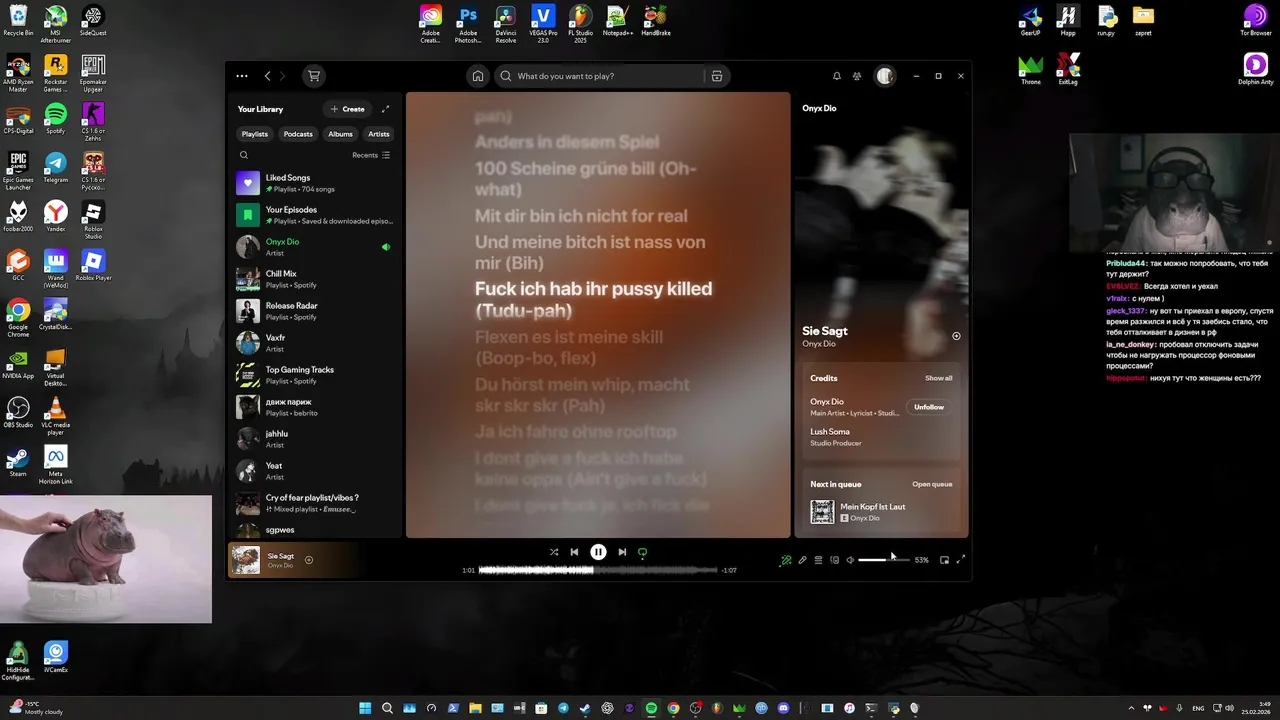Open Yeat artist in library
Viewport: 1280px width, 720px height.
(313, 471)
